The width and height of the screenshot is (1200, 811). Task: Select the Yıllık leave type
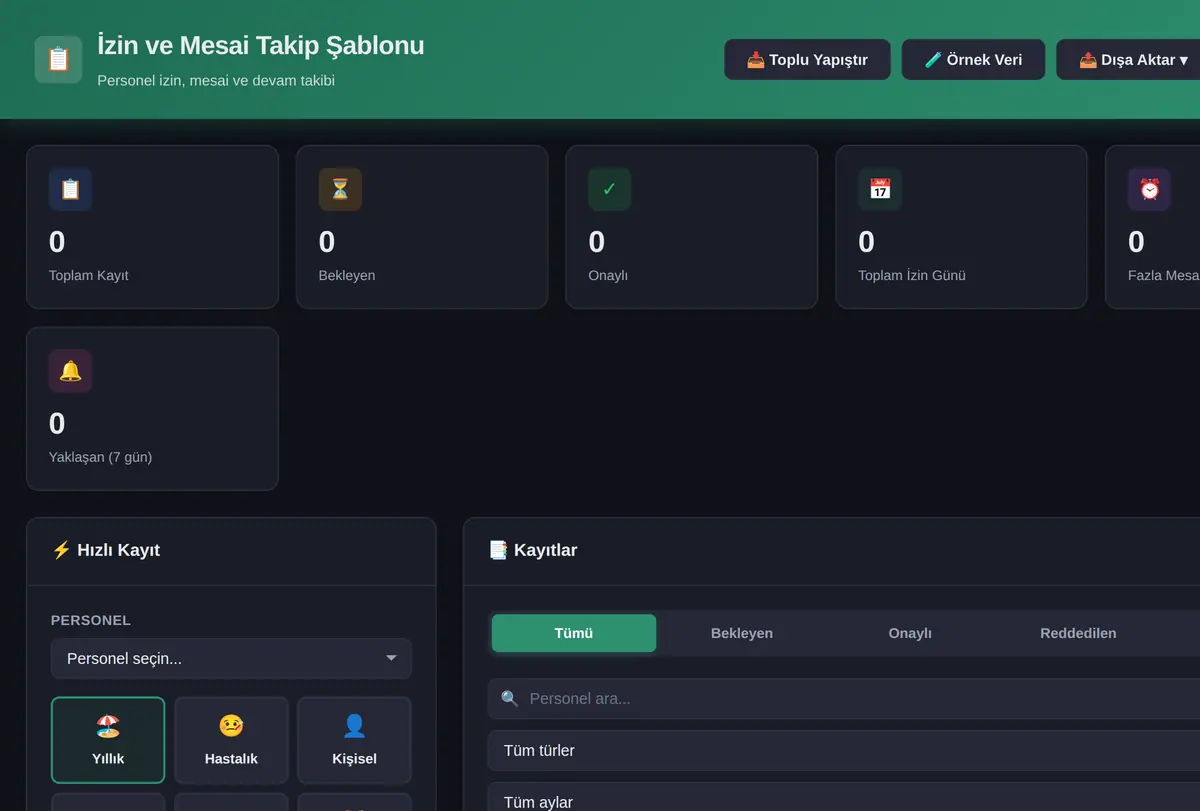tap(108, 740)
